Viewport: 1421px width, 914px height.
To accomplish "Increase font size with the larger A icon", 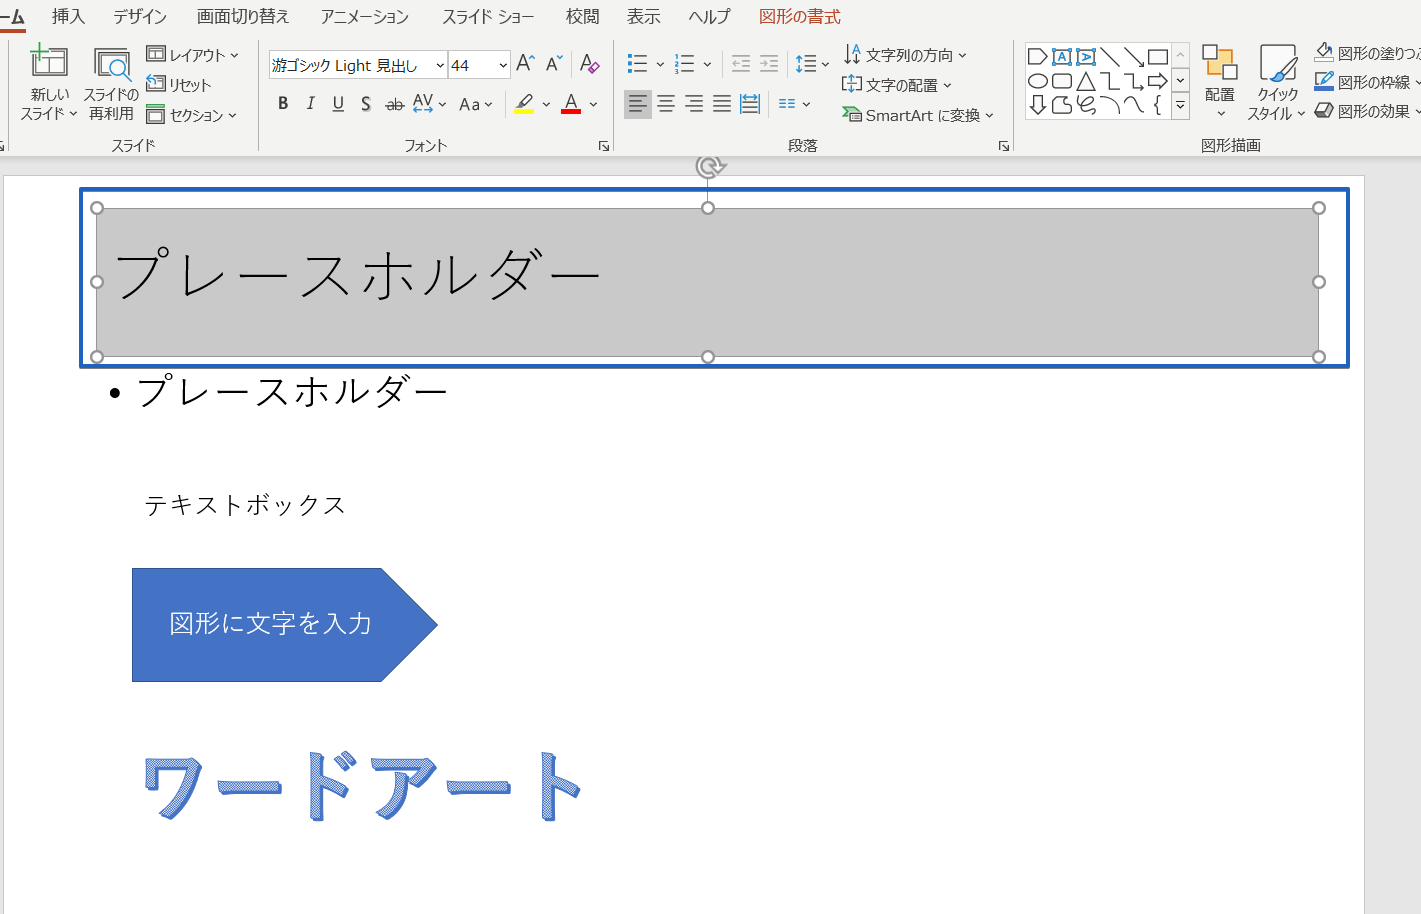I will [526, 64].
